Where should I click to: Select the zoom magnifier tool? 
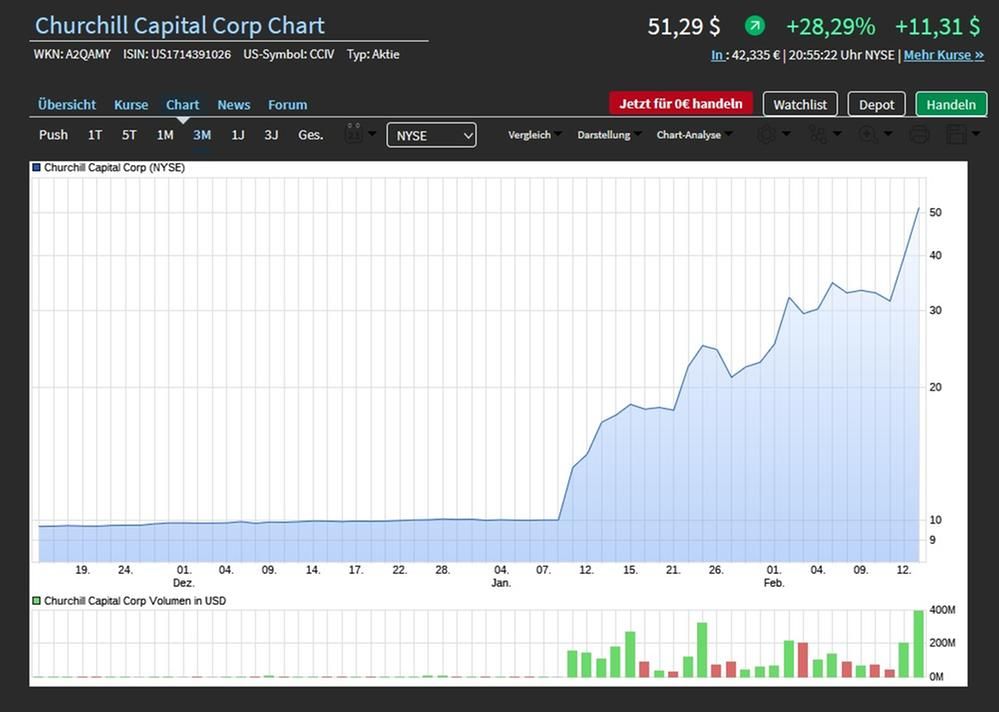(868, 134)
